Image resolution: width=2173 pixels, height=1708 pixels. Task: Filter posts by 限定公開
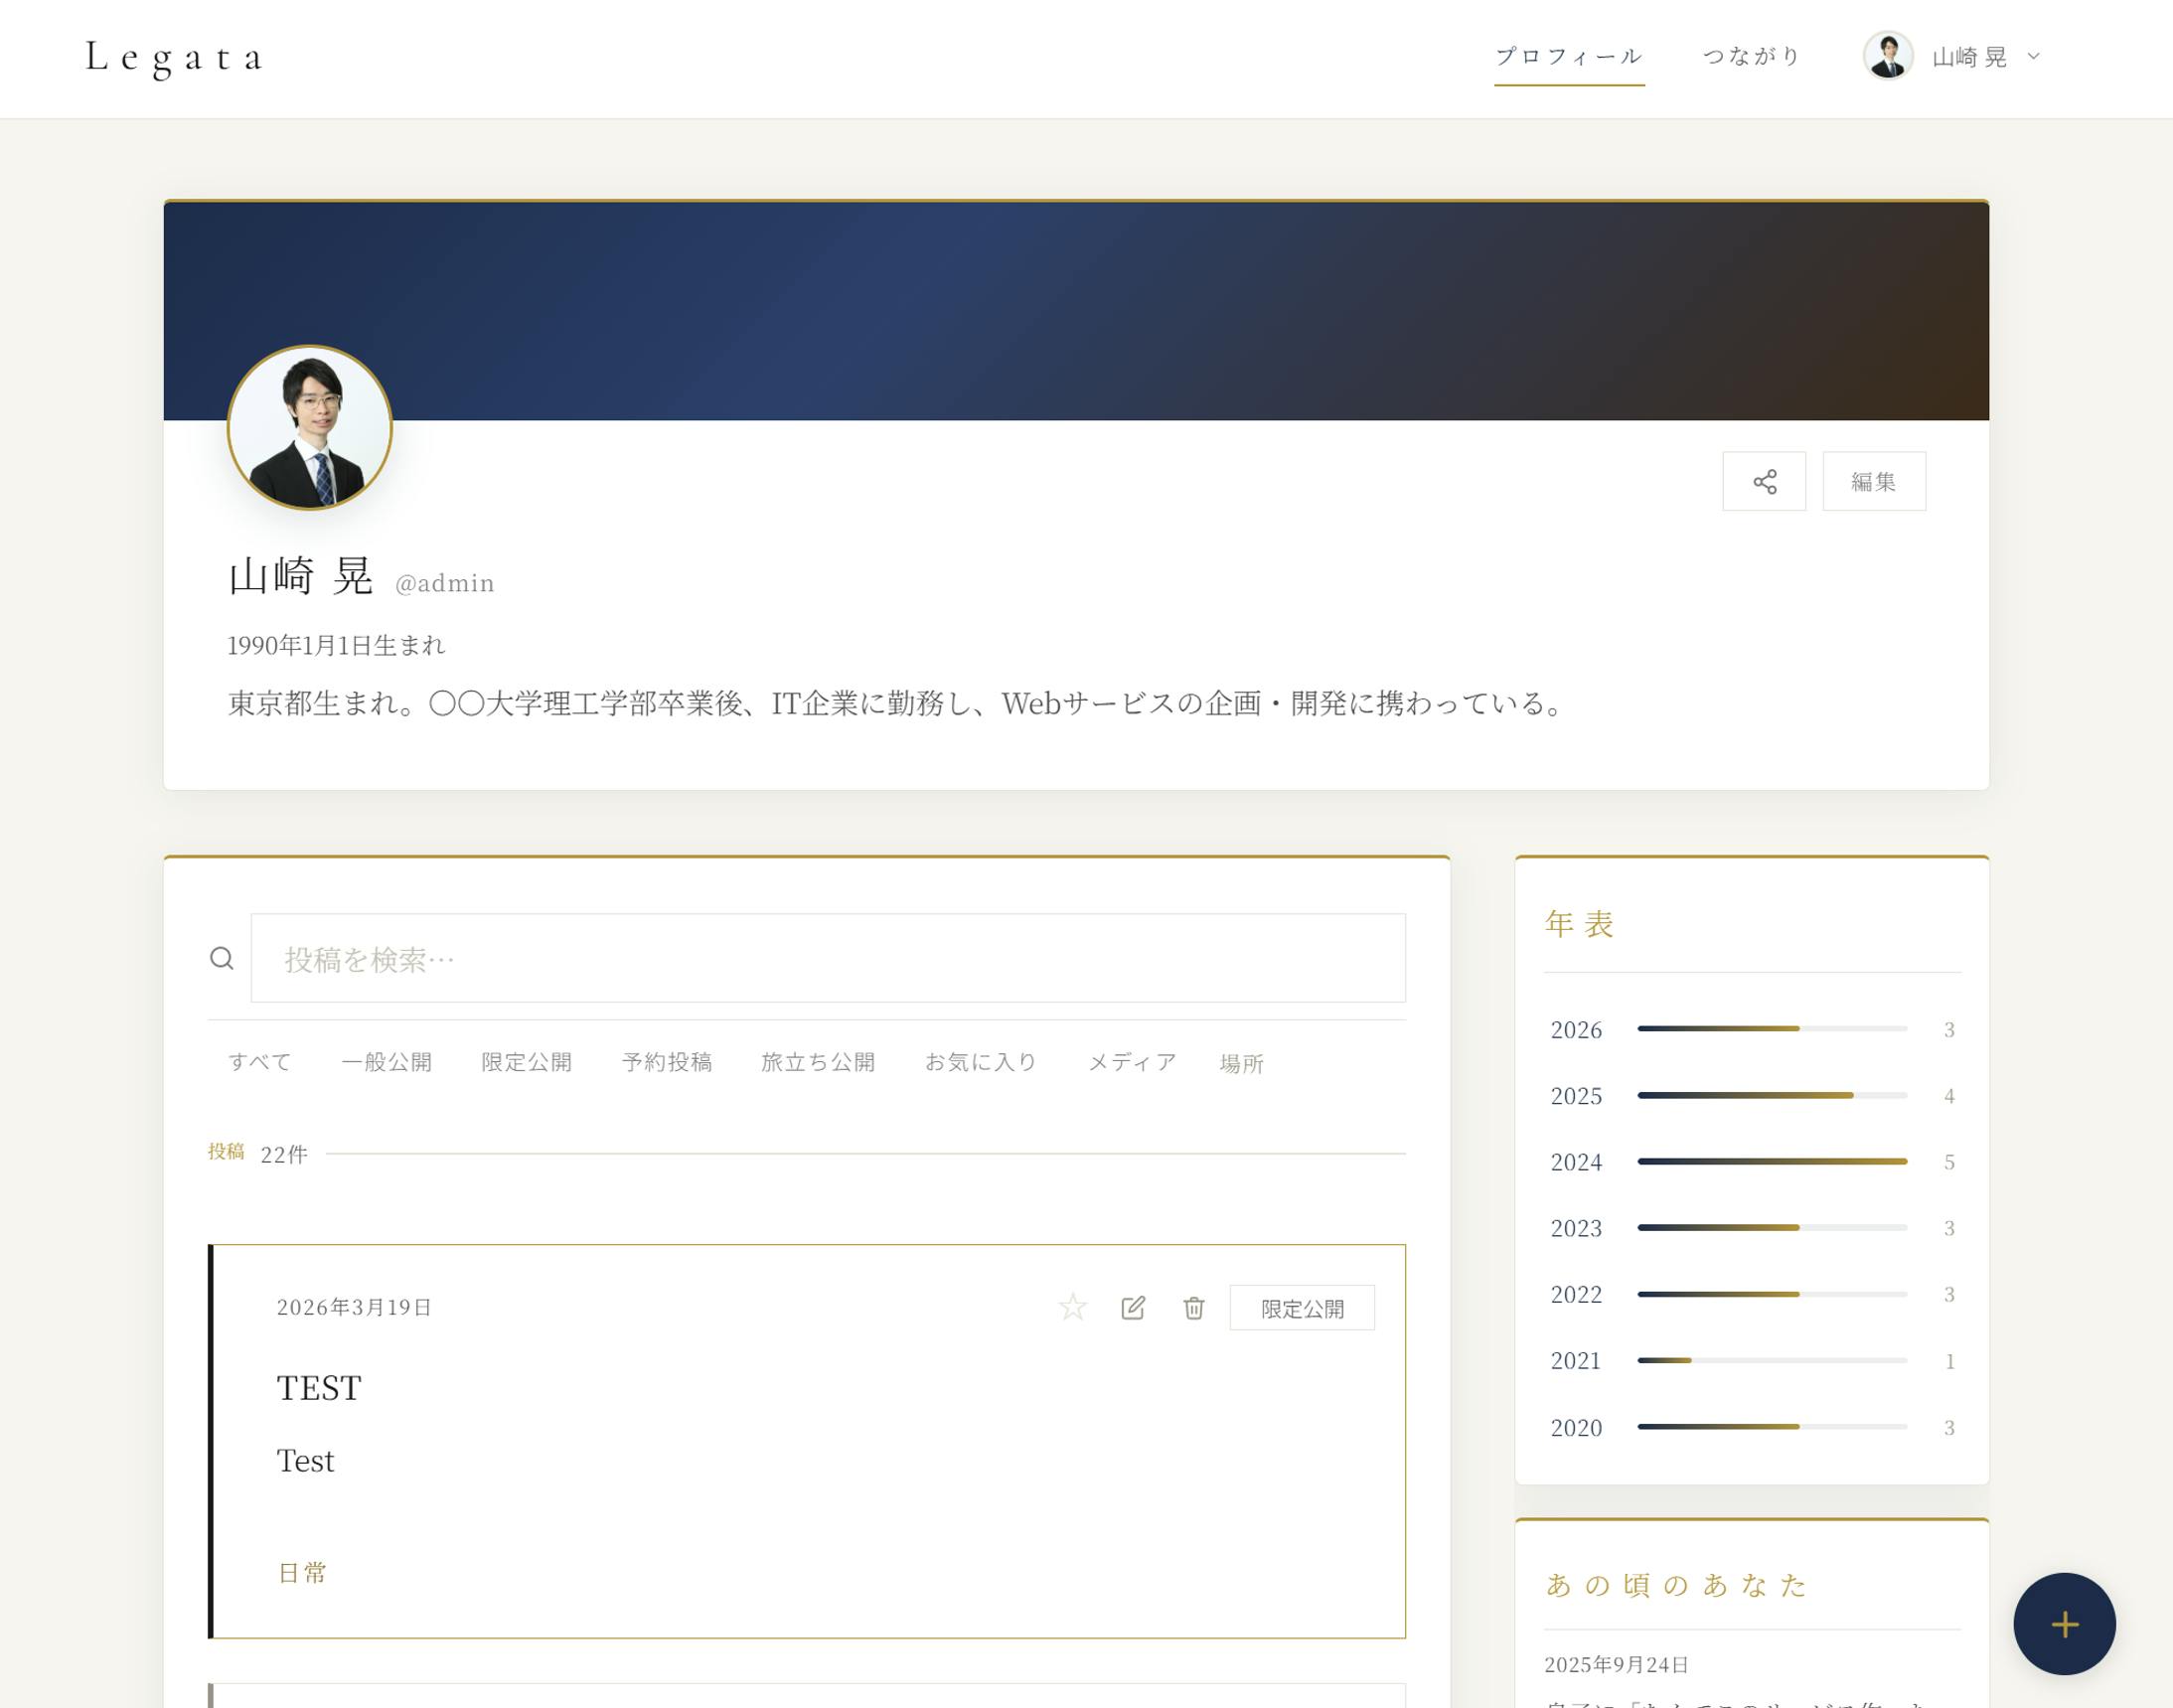click(526, 1062)
